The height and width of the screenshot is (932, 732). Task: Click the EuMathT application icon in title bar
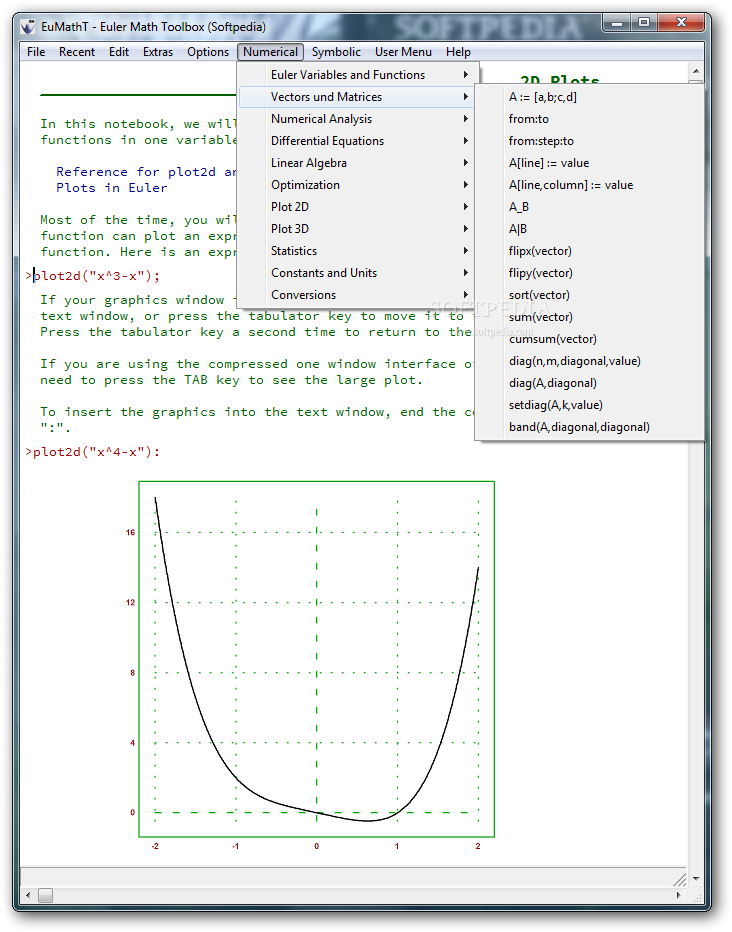click(27, 26)
